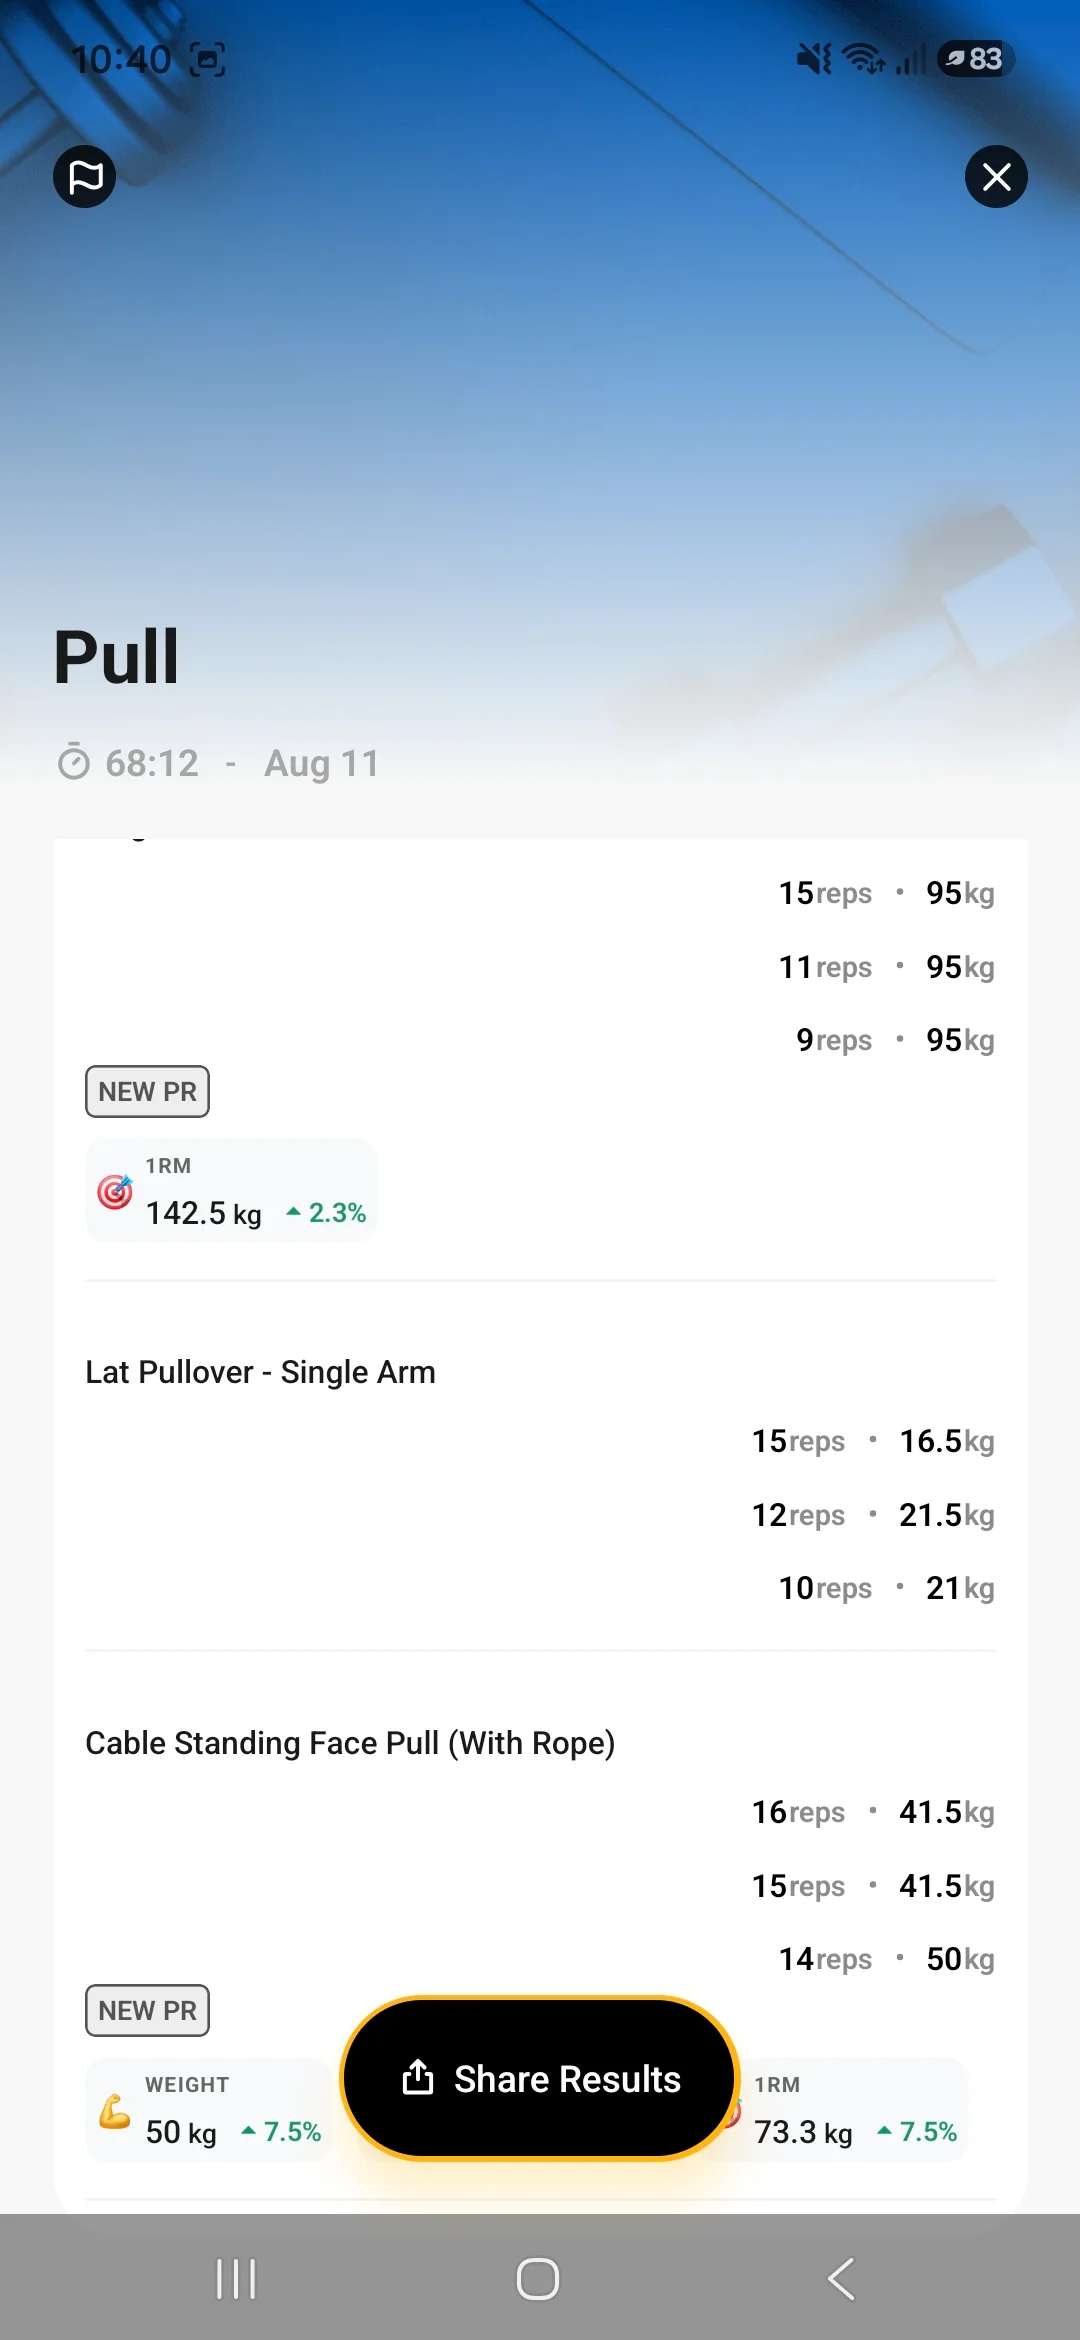1080x2340 pixels.
Task: Tap the Android home button
Action: [538, 2279]
